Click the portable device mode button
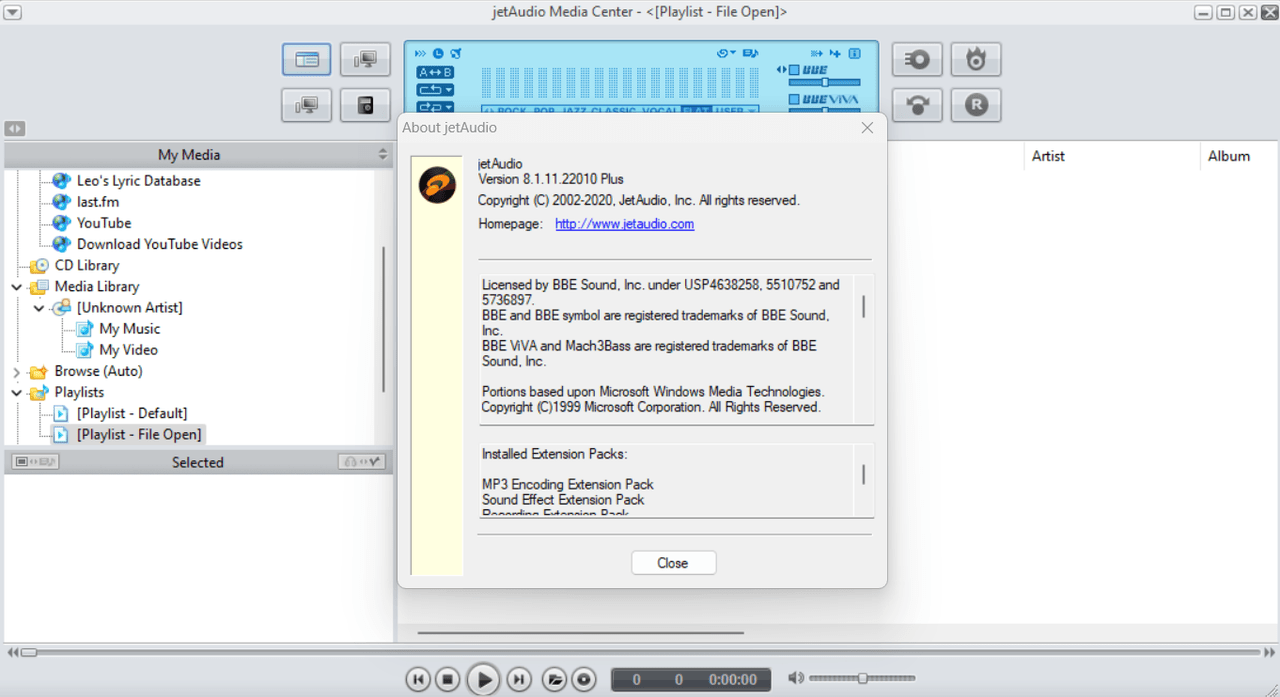Image resolution: width=1280 pixels, height=697 pixels. [x=365, y=105]
